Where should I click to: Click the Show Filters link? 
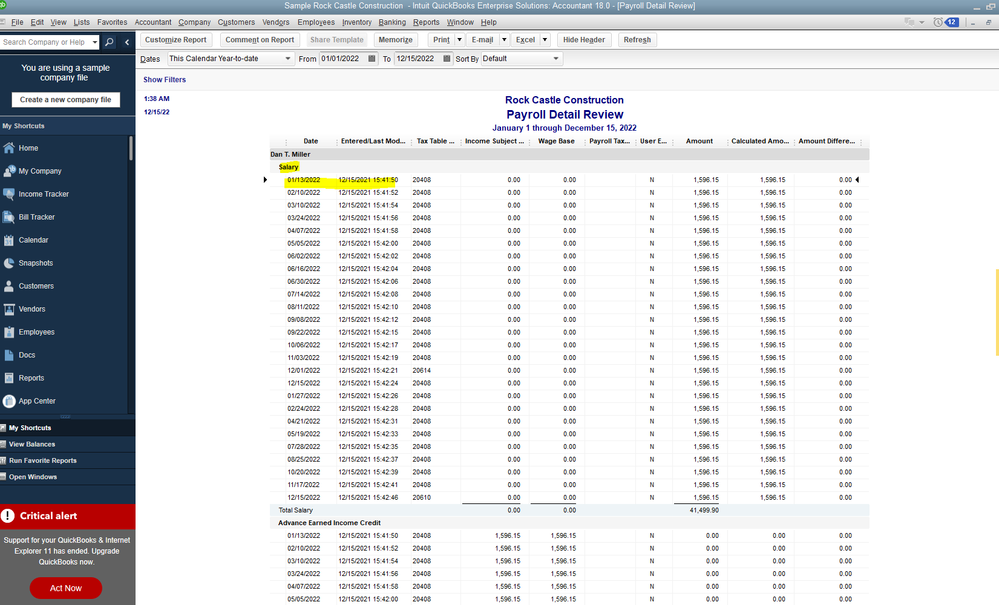pyautogui.click(x=164, y=79)
